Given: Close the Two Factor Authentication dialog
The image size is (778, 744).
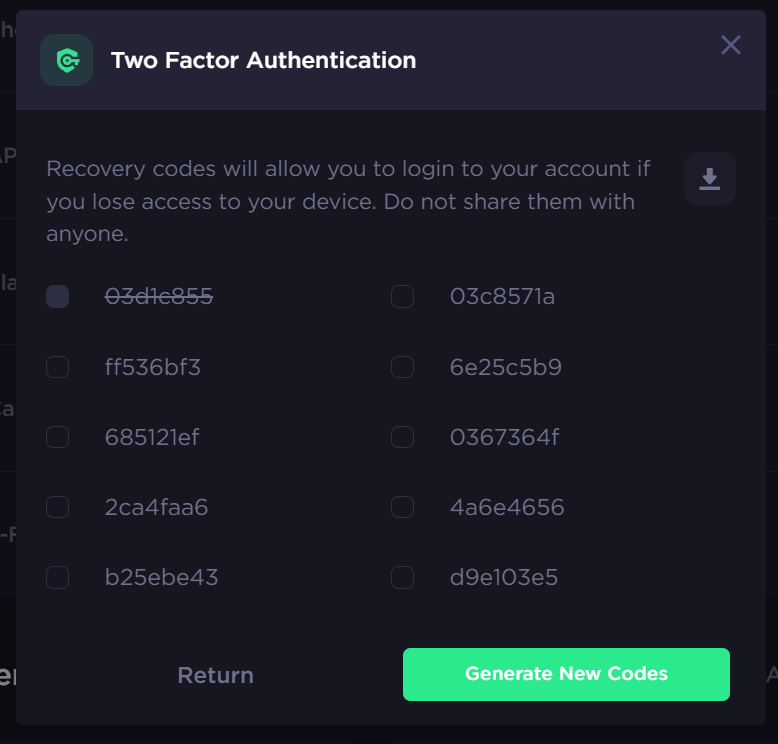Looking at the screenshot, I should [731, 45].
